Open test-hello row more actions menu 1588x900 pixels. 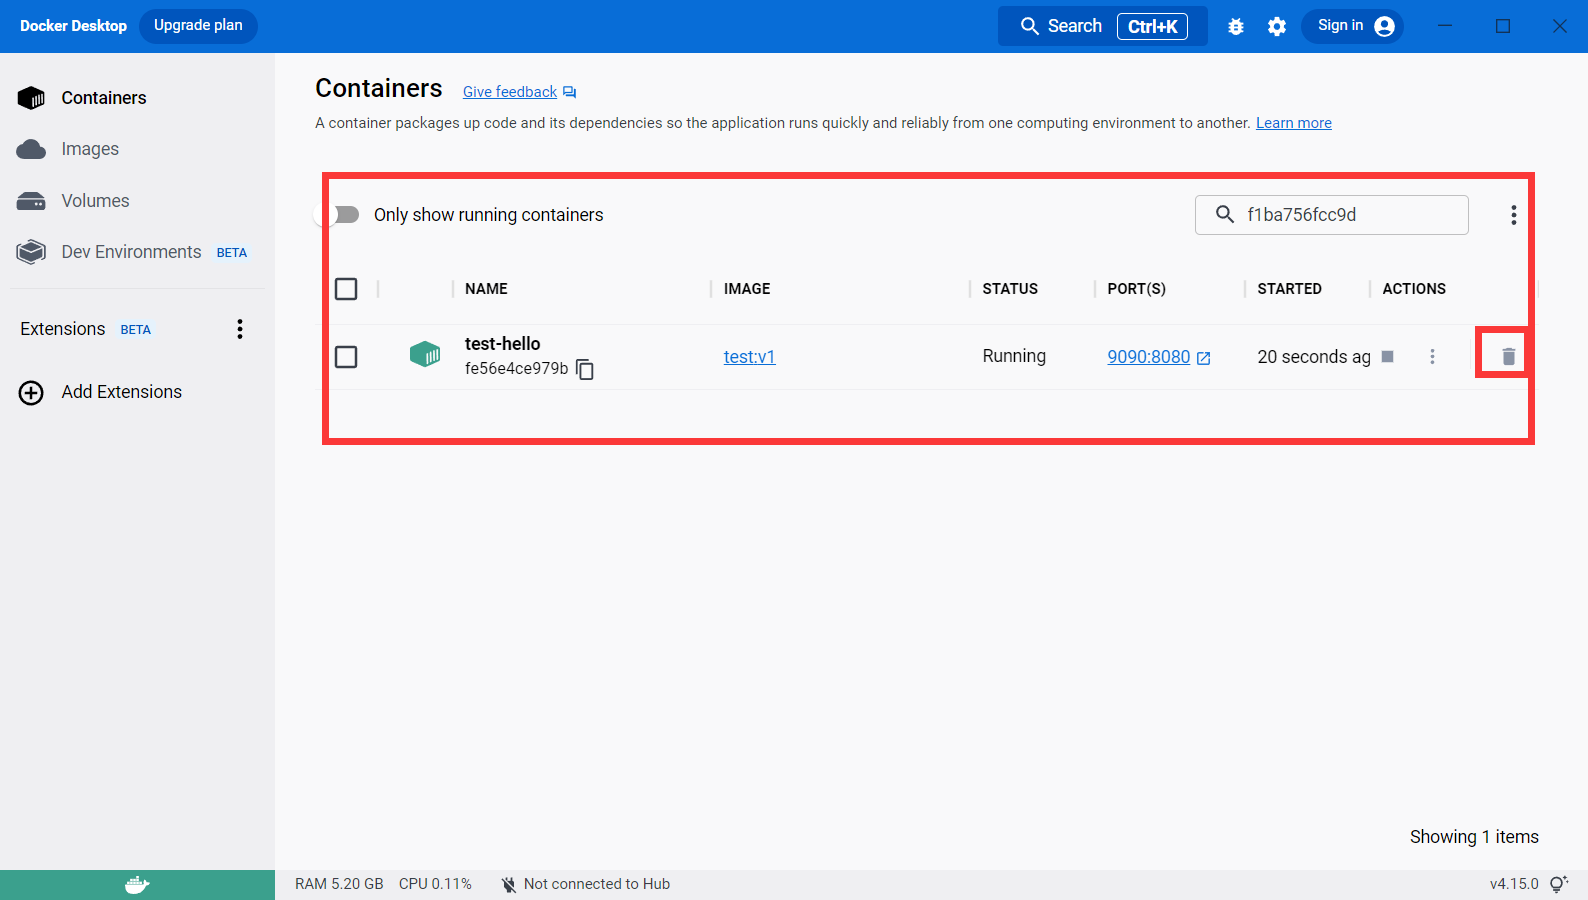point(1432,357)
